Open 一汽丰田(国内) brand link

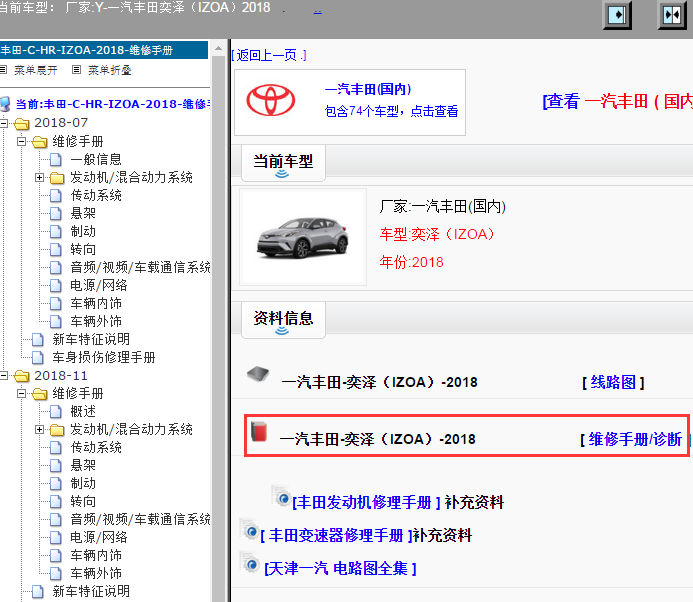(368, 89)
